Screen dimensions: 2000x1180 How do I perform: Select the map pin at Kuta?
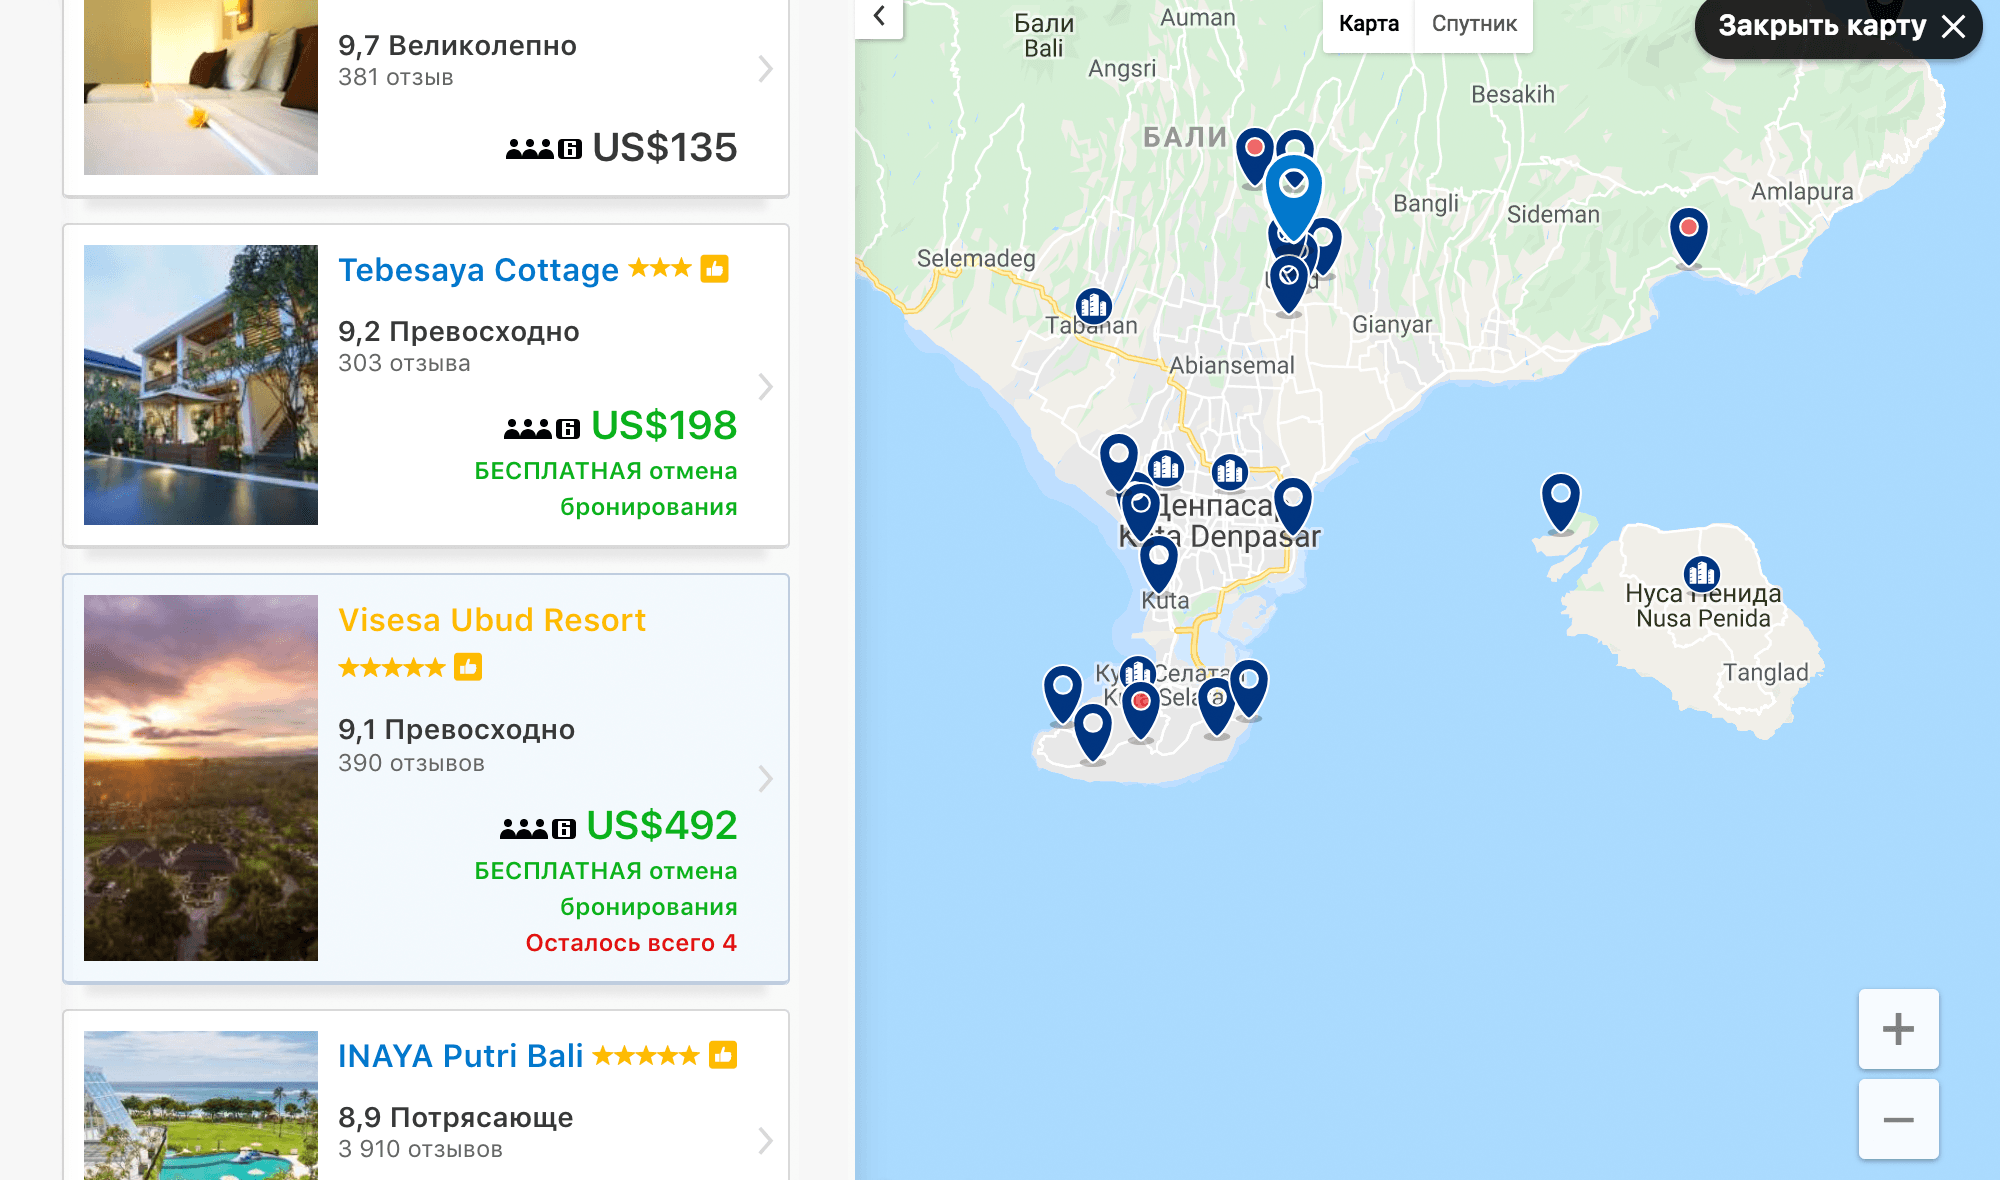pyautogui.click(x=1158, y=565)
